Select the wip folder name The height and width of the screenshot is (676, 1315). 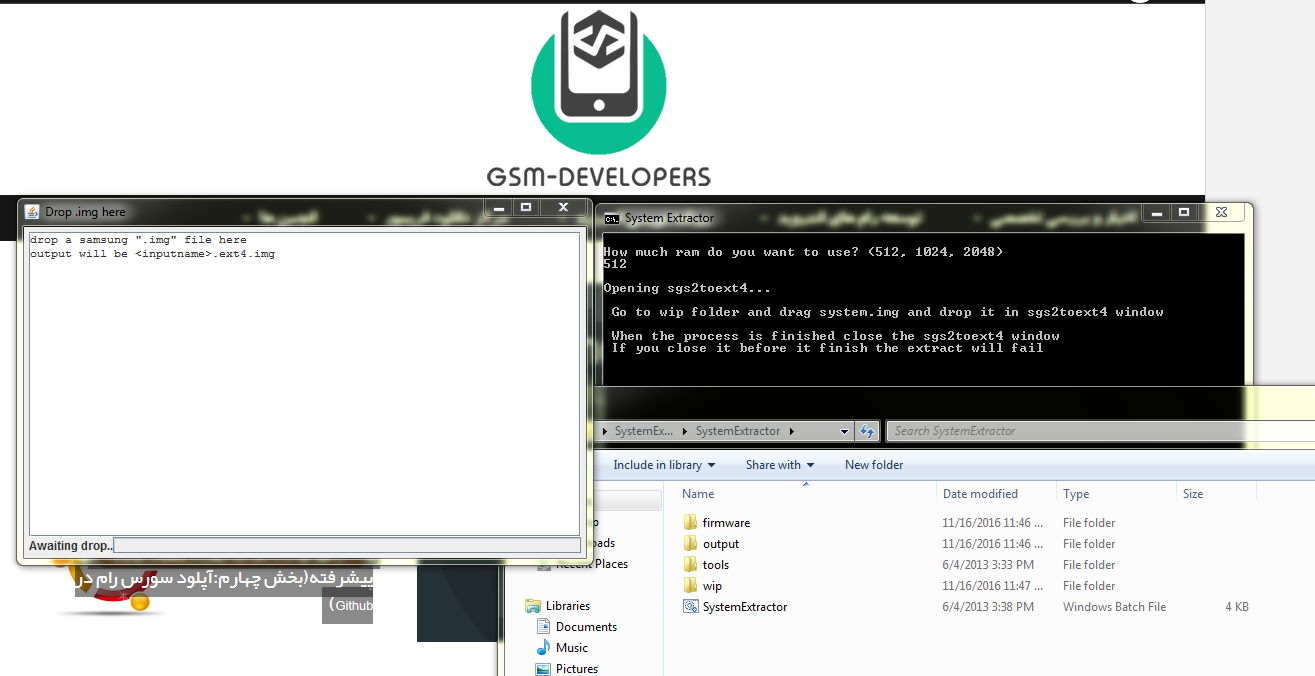(x=712, y=586)
